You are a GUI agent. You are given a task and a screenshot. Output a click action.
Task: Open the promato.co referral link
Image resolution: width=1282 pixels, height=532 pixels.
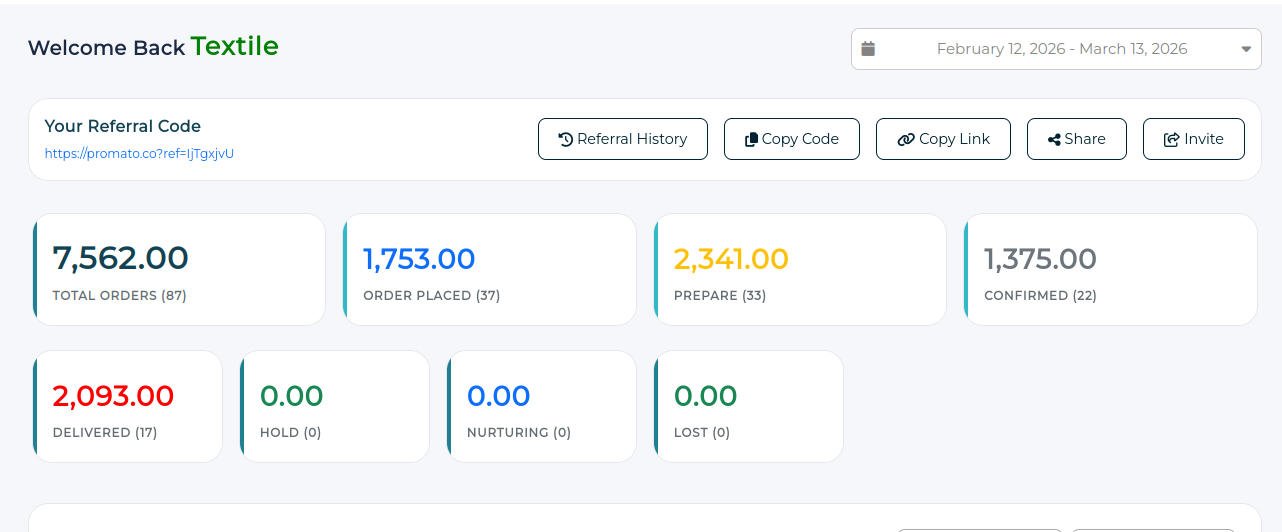point(139,154)
